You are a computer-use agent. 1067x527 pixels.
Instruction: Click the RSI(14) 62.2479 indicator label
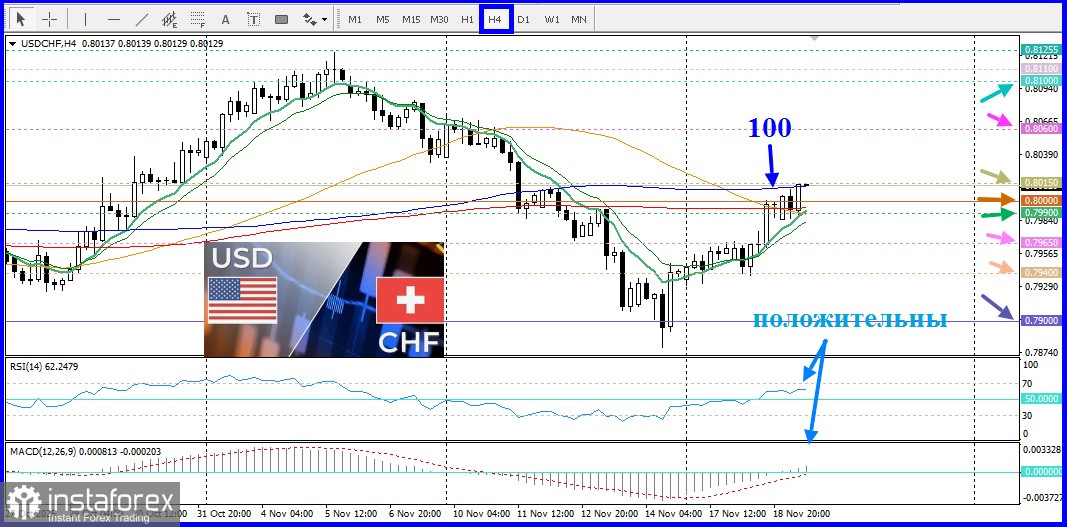click(x=44, y=366)
